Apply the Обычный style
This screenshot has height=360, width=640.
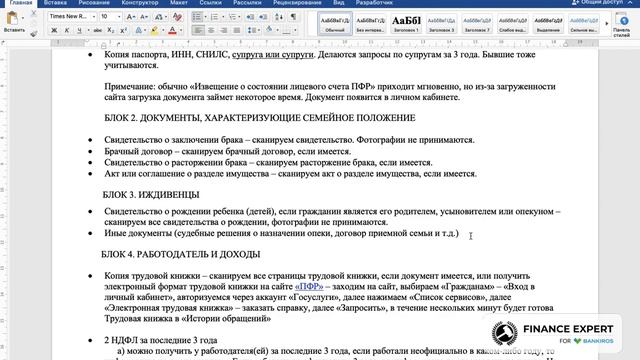point(335,23)
